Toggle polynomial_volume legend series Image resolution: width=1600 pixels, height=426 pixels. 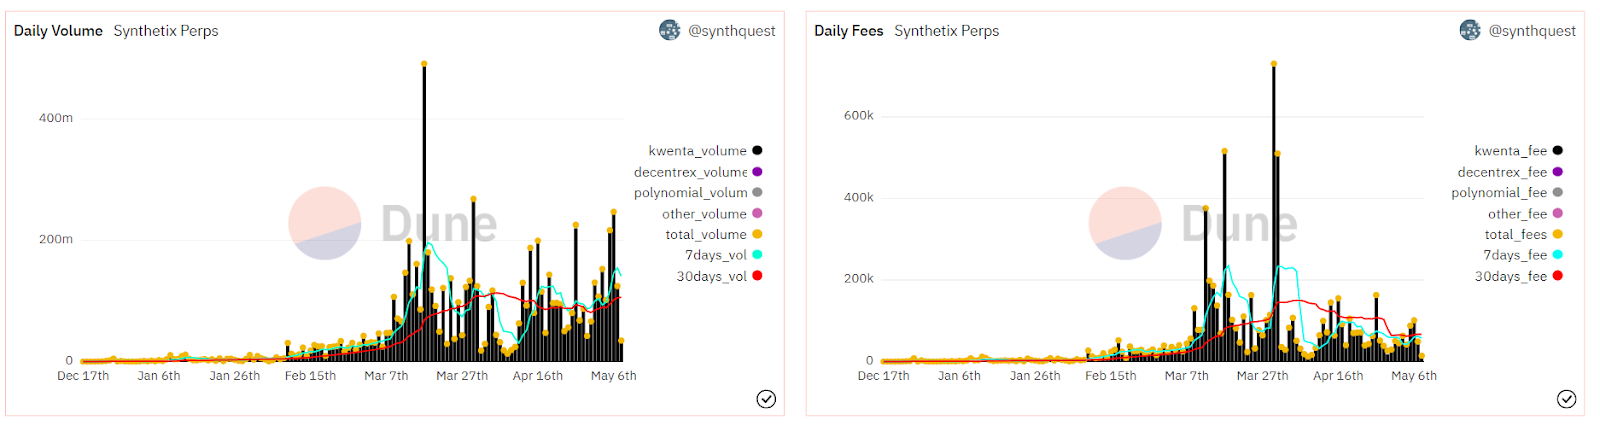[x=698, y=193]
